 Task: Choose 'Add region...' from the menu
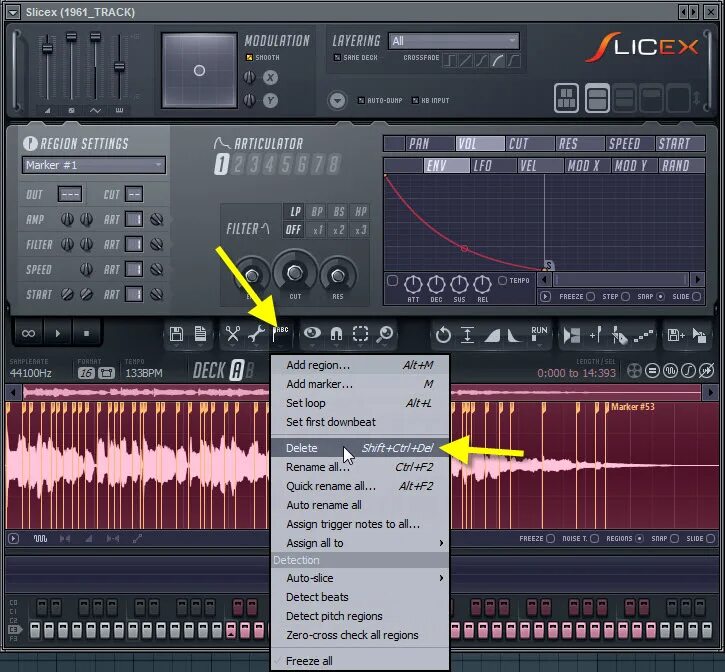coord(360,365)
